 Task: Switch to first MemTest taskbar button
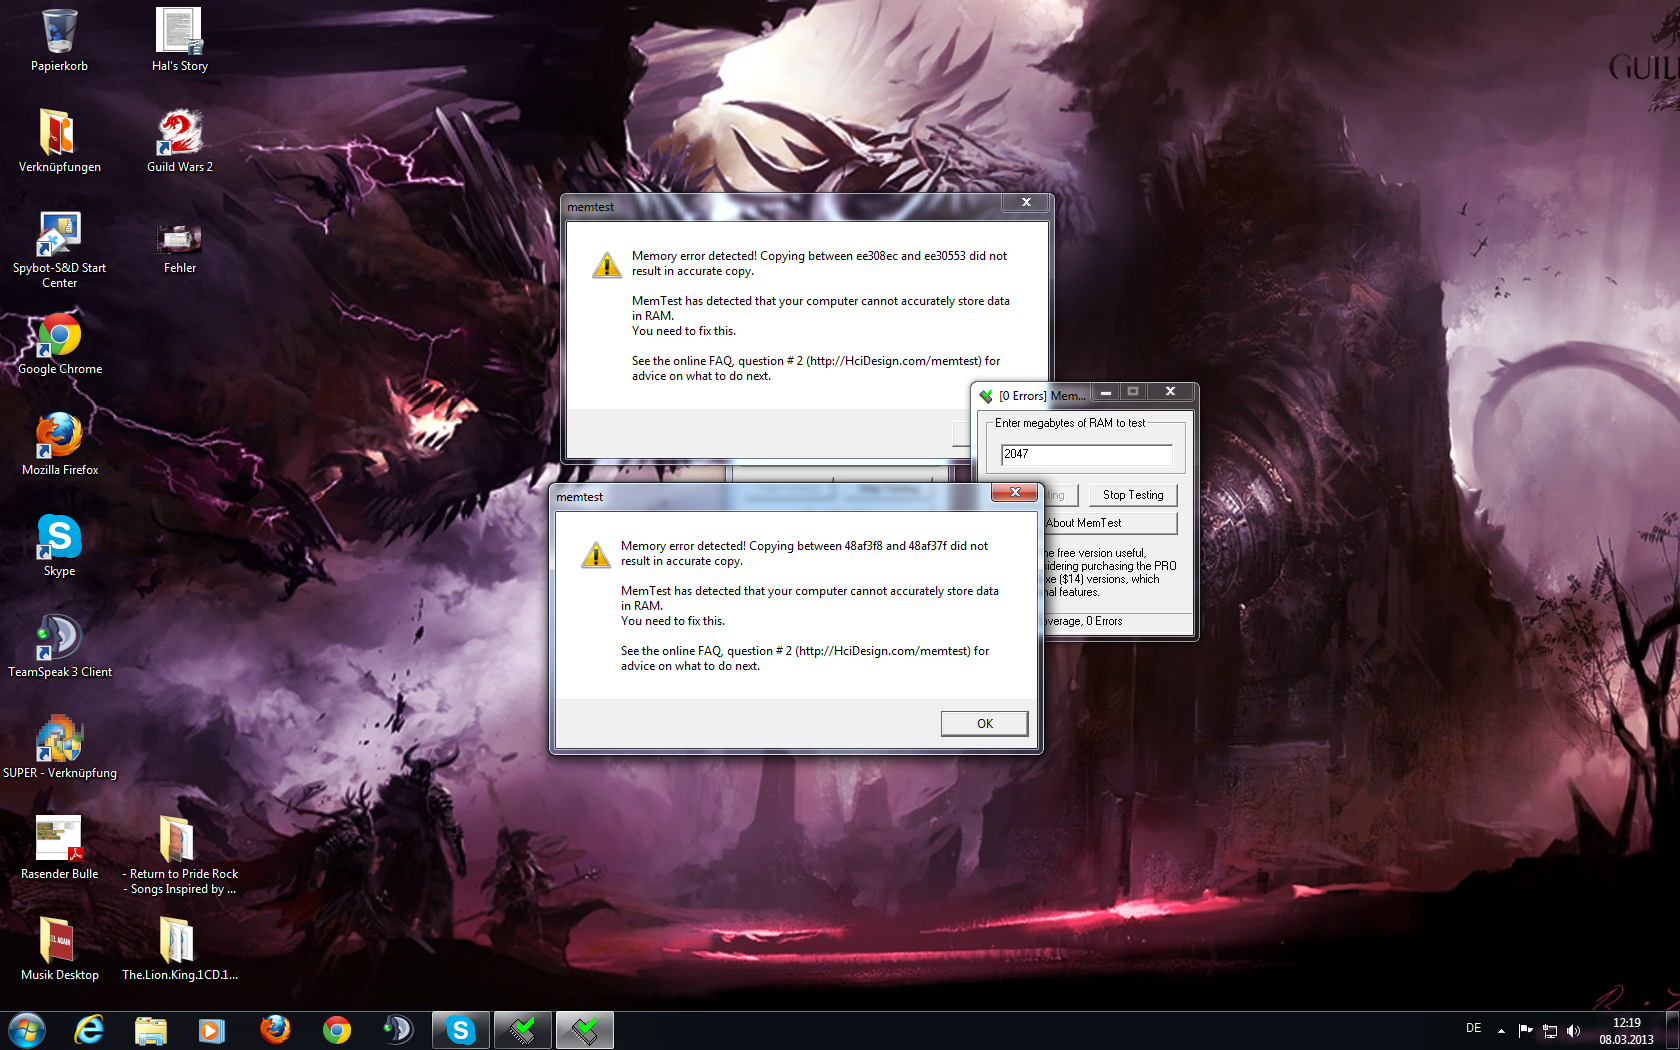tap(523, 1030)
